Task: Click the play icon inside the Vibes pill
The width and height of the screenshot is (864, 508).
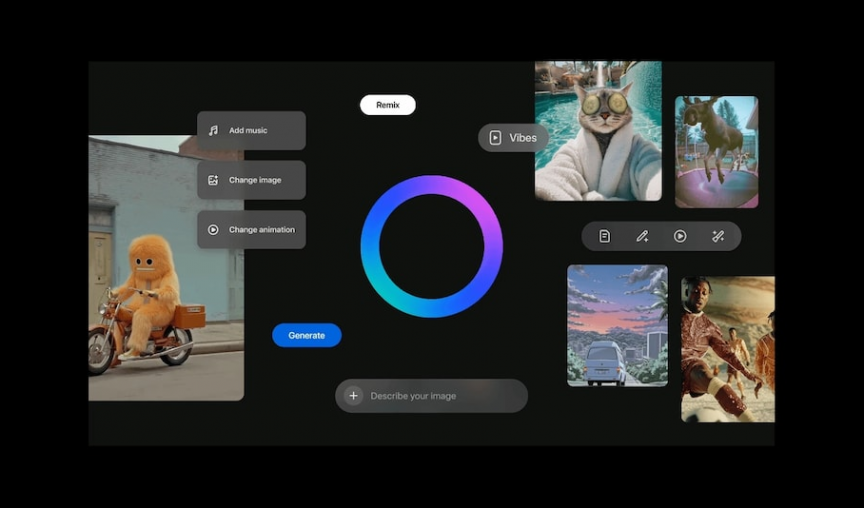Action: (x=495, y=138)
